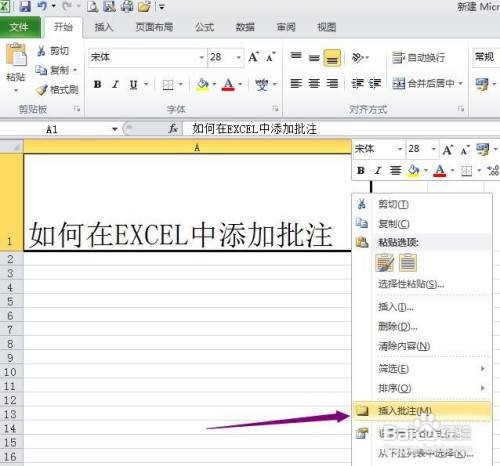Select the Format Painter brush
The width and height of the screenshot is (500, 466).
pos(57,90)
